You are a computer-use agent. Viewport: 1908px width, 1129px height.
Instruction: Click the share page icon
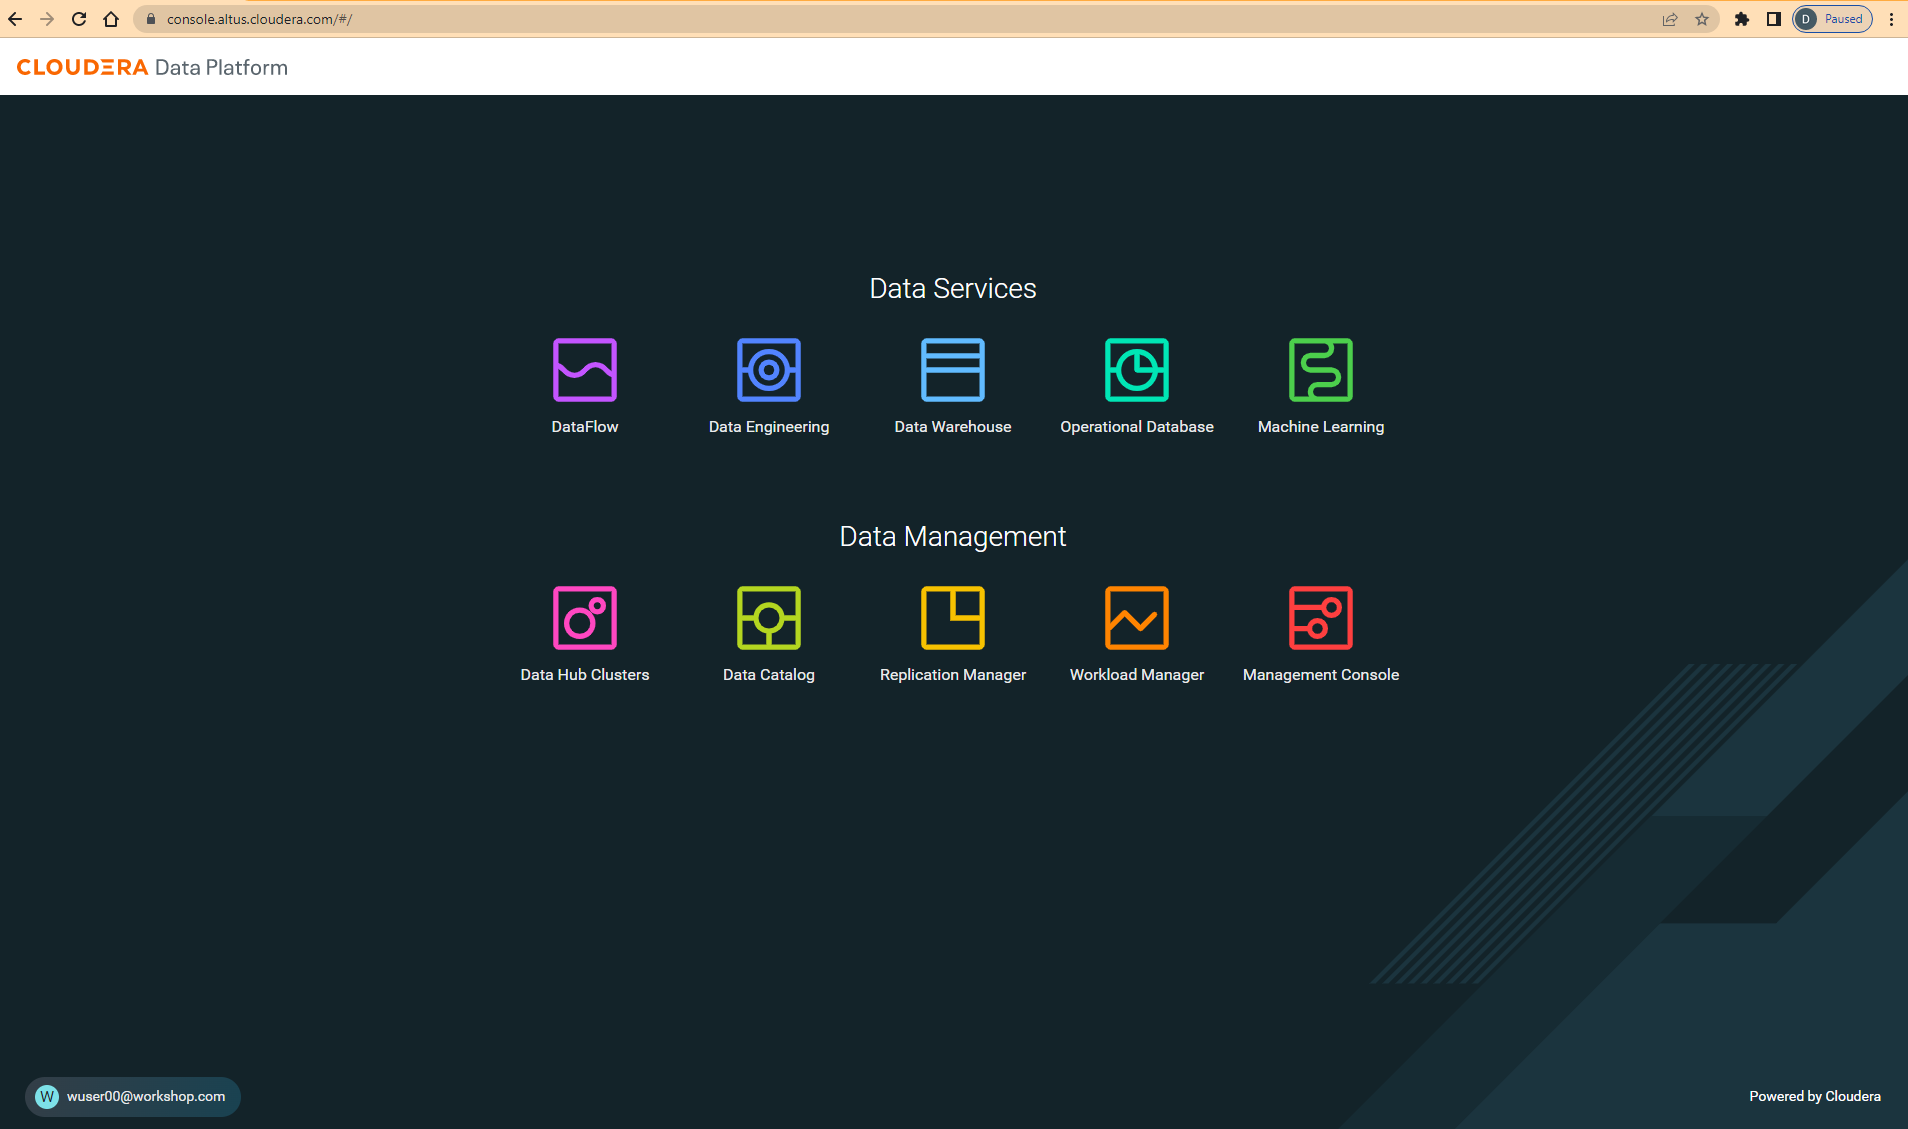point(1670,19)
